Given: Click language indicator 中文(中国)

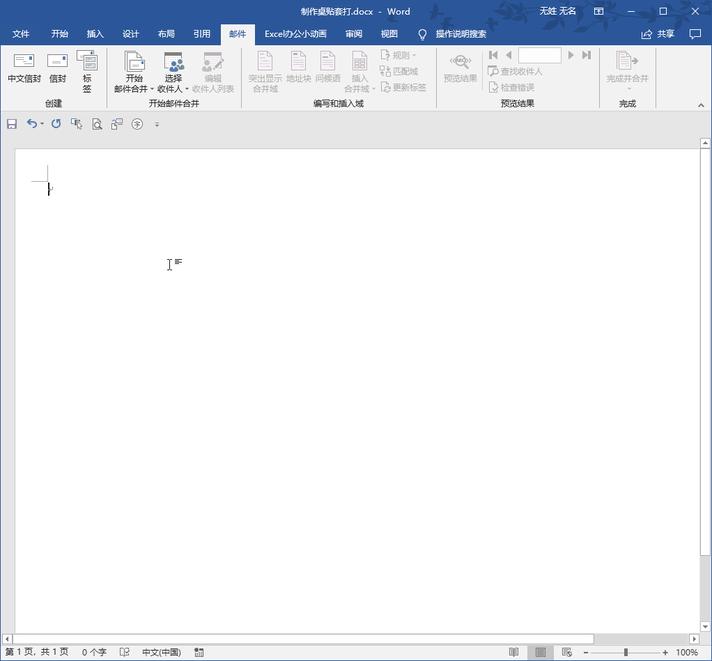Looking at the screenshot, I should [161, 652].
